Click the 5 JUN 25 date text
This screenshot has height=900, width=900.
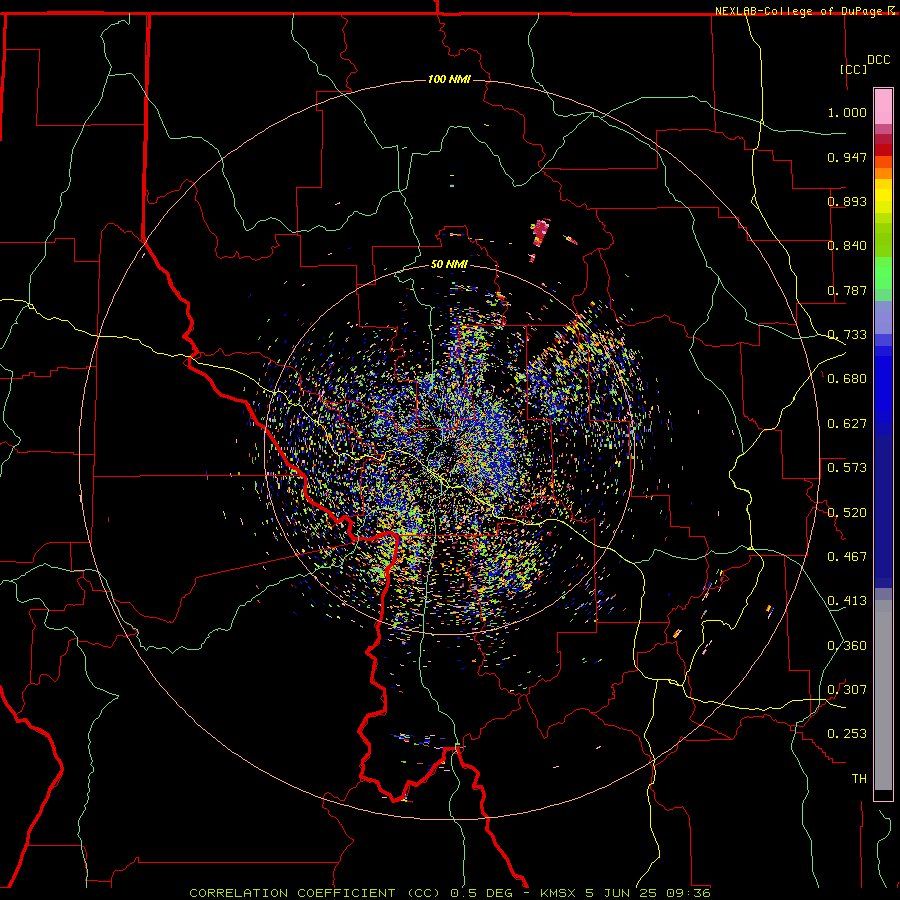point(622,893)
